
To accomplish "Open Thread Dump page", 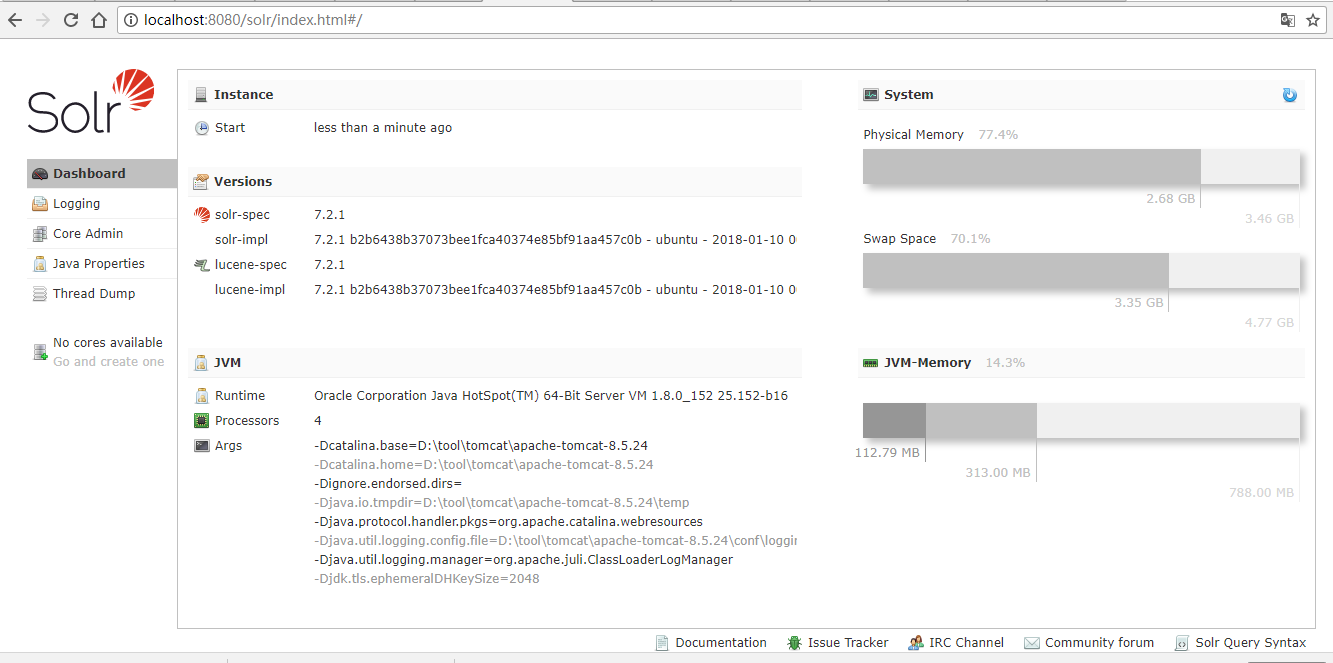I will click(102, 294).
